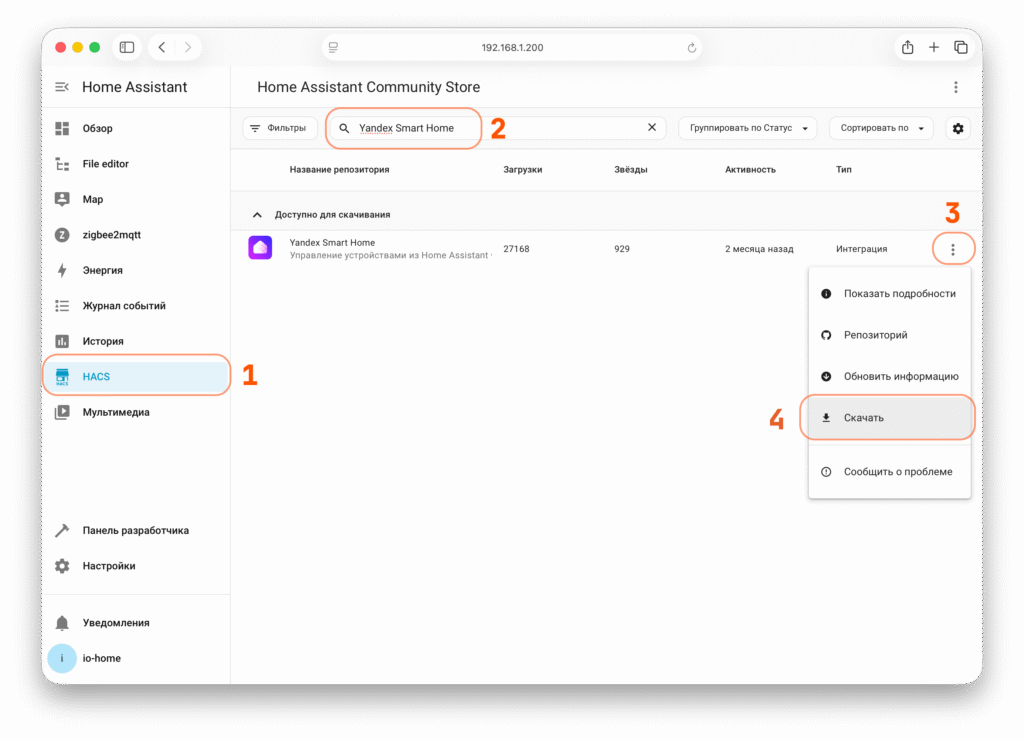
Task: Select Скачать from the context menu
Action: pyautogui.click(x=863, y=418)
